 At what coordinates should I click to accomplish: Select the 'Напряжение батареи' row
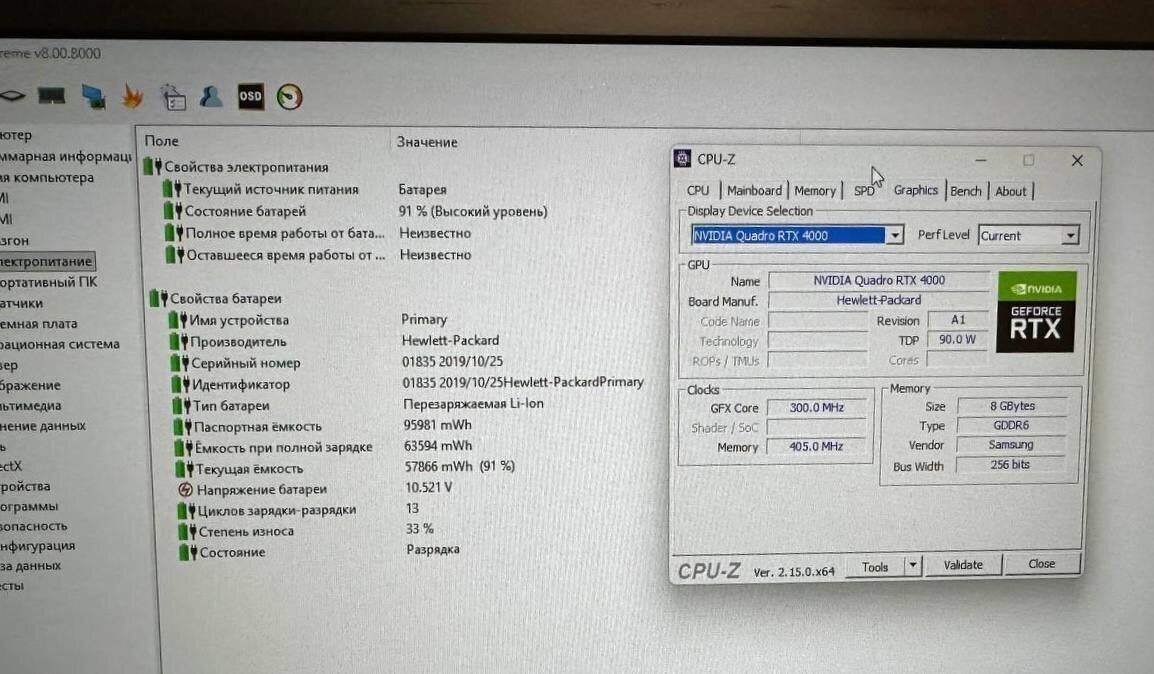[x=261, y=490]
